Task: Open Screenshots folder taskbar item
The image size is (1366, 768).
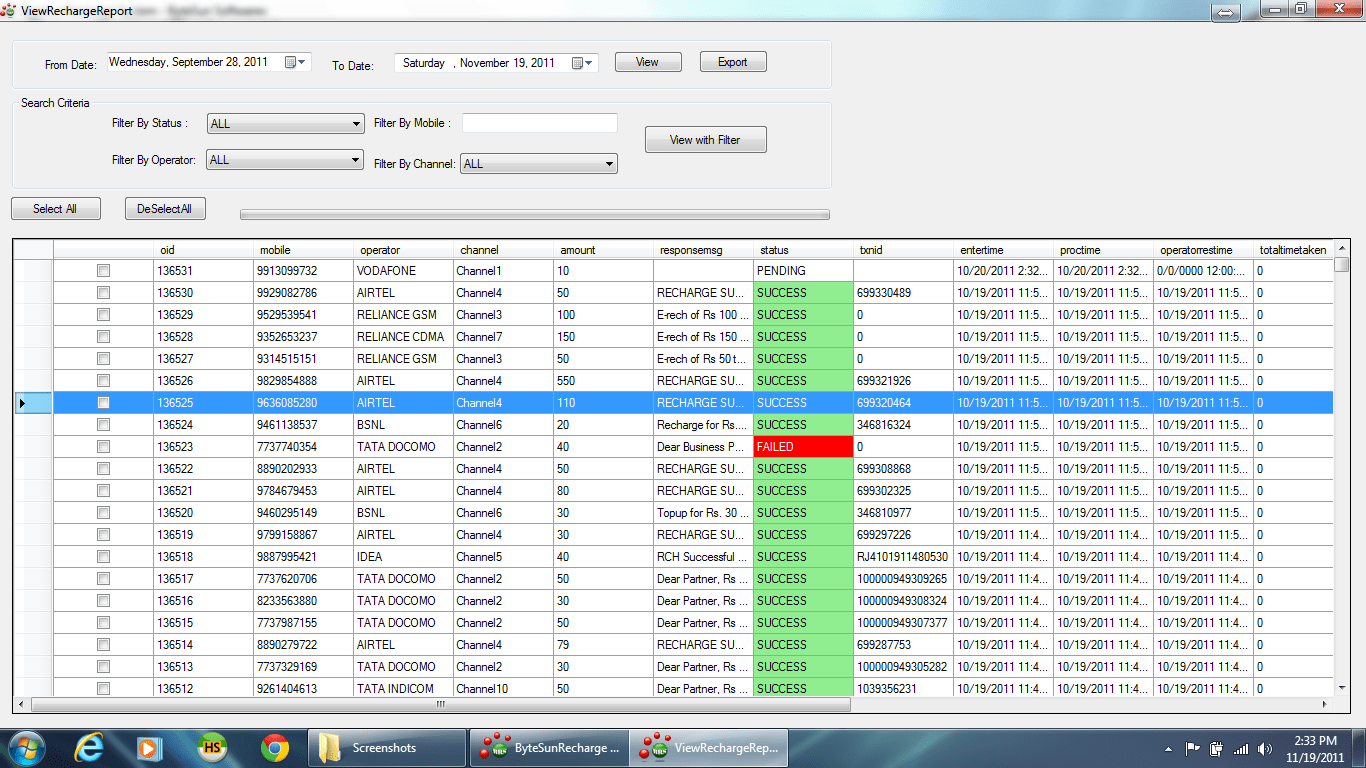Action: 388,747
